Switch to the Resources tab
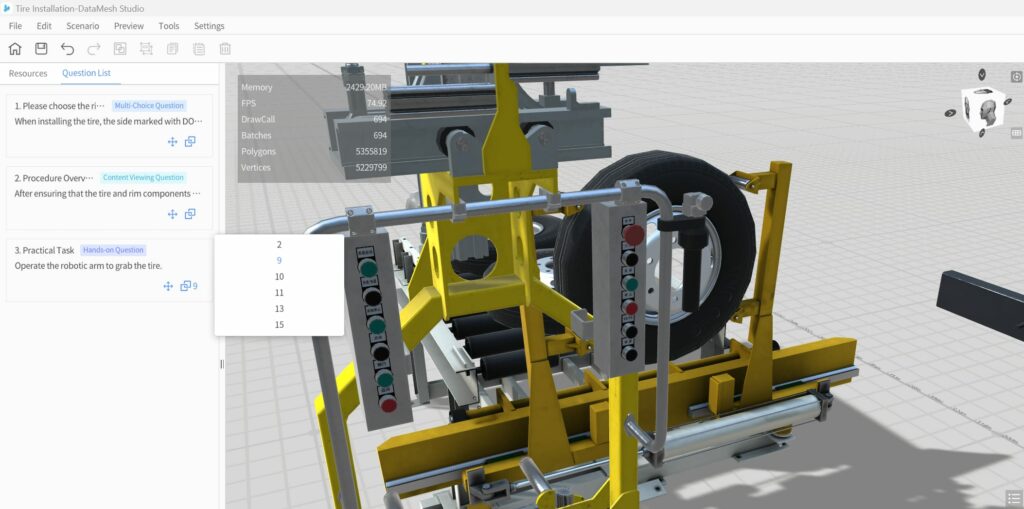 point(28,73)
